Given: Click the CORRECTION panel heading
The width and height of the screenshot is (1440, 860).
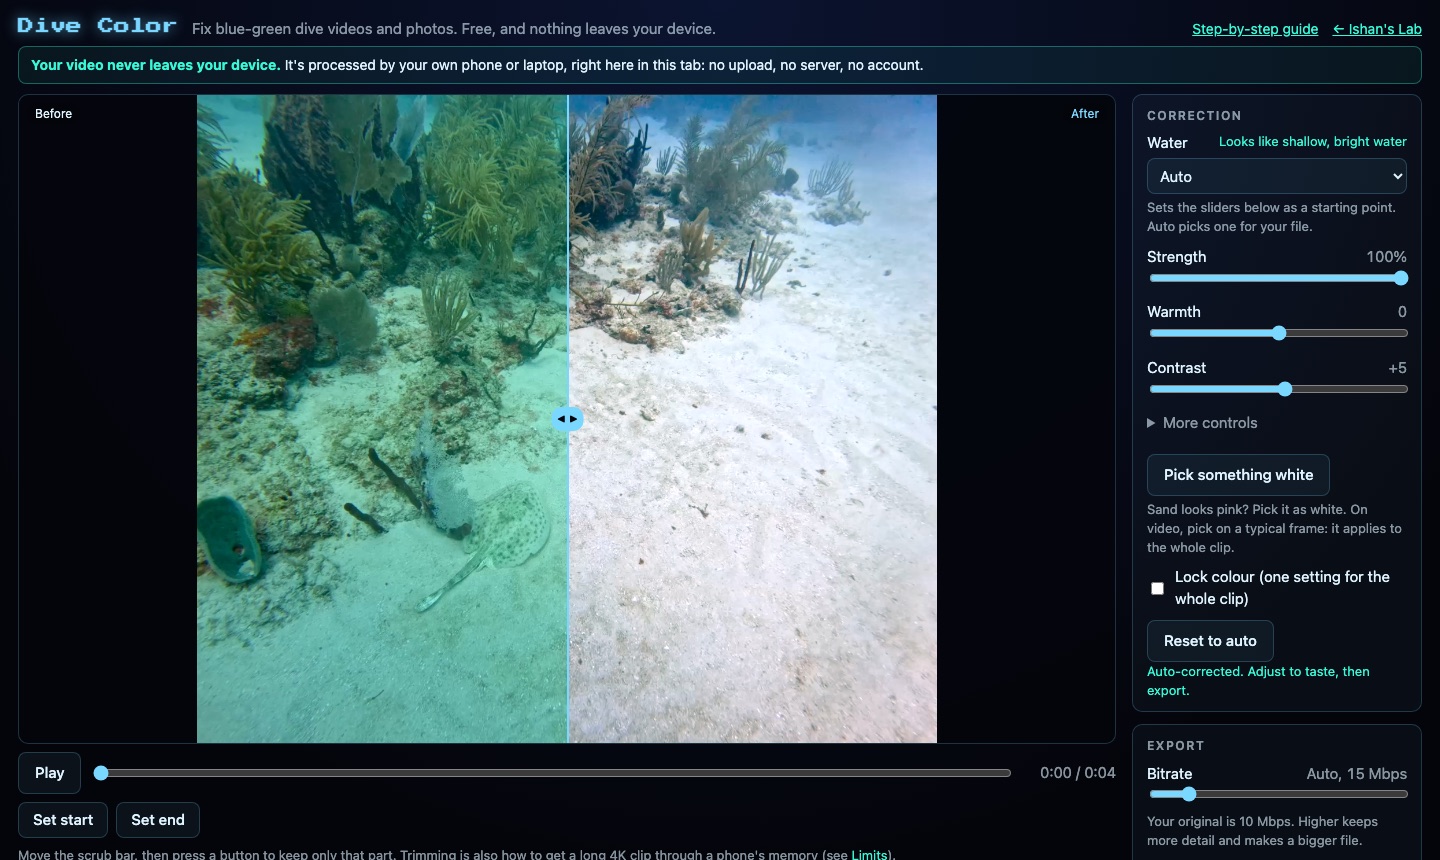Looking at the screenshot, I should [1194, 116].
